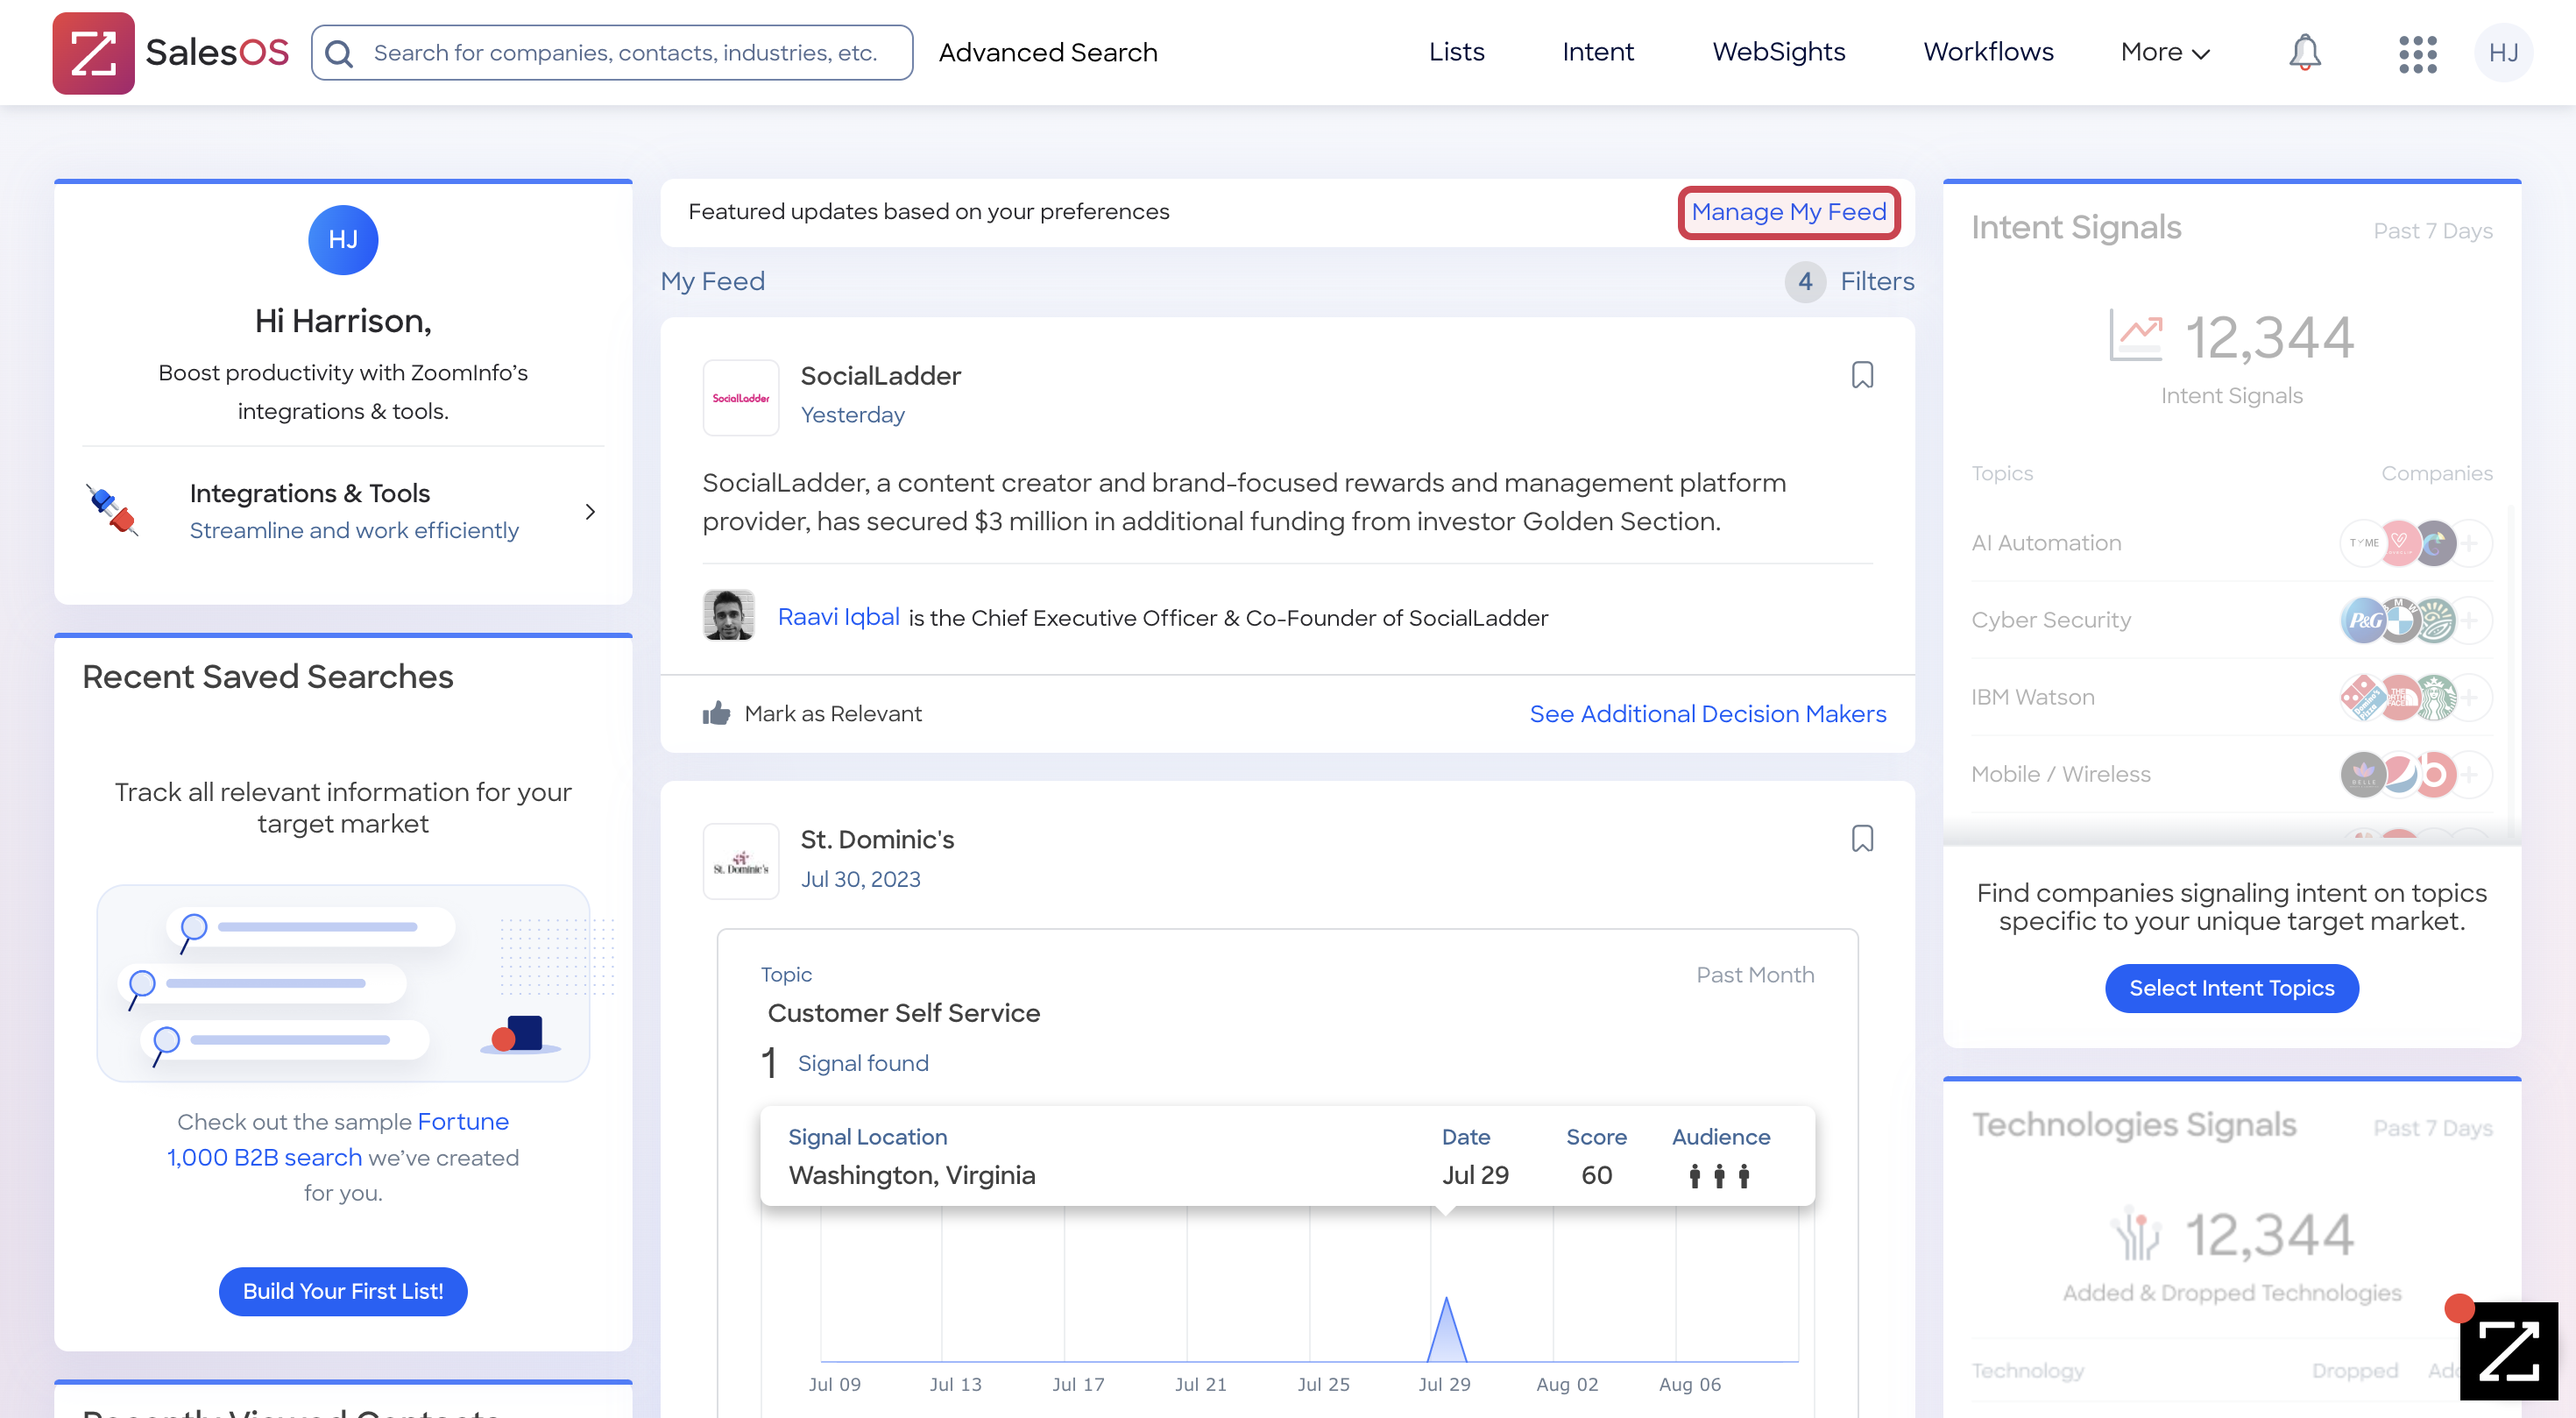Add a company to the AI Automation topic
The height and width of the screenshot is (1418, 2576).
tap(2470, 543)
